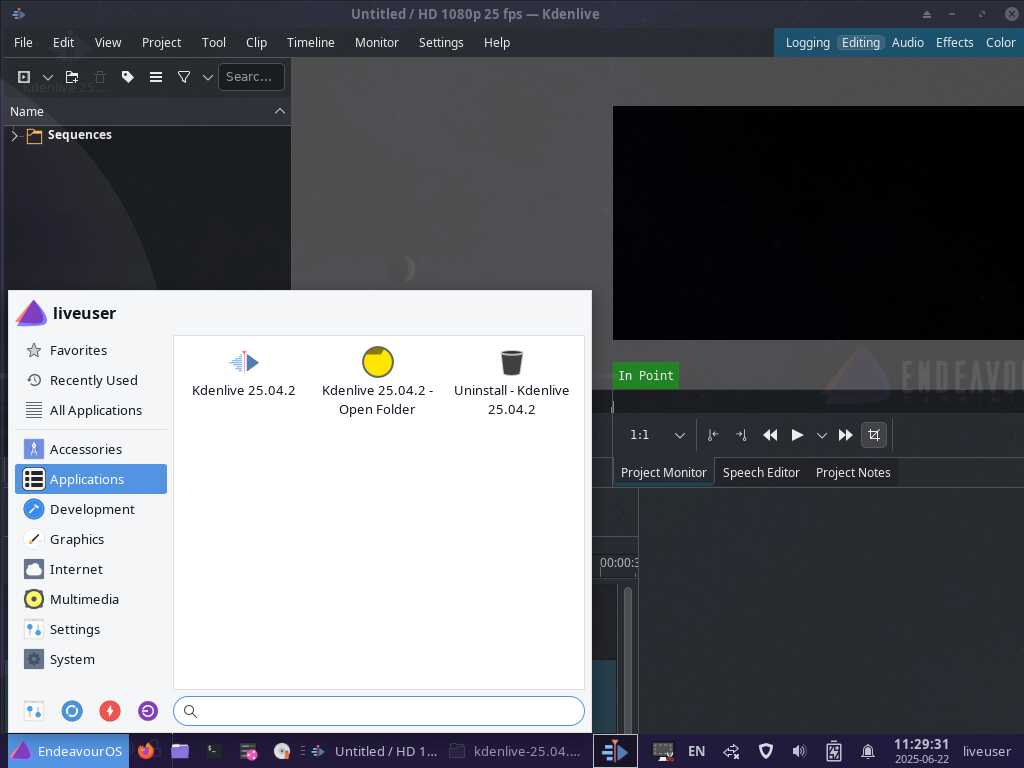Screen dimensions: 1024x768
Task: Switch to the Project Monitor tab
Action: pos(664,472)
